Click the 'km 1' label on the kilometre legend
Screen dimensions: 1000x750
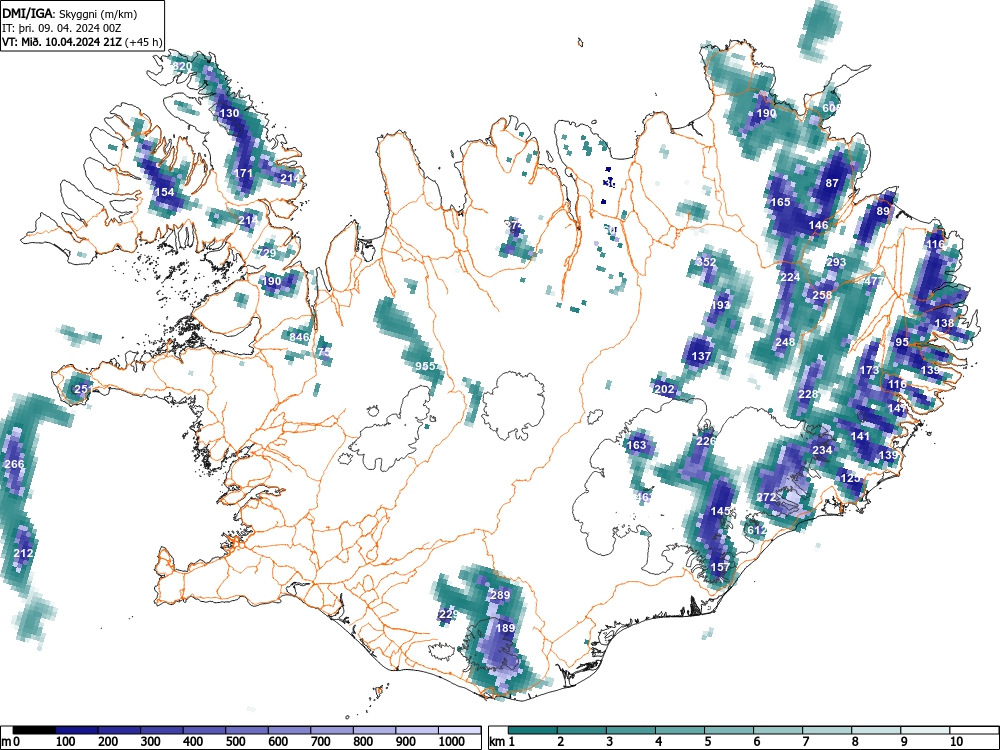503,742
